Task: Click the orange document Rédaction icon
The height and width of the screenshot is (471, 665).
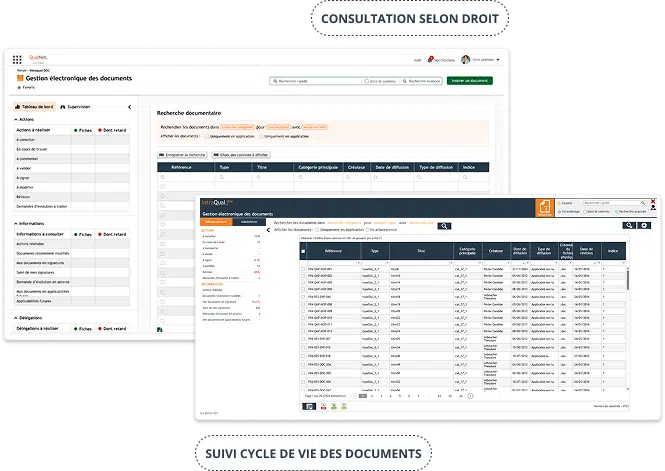Action: (x=545, y=208)
